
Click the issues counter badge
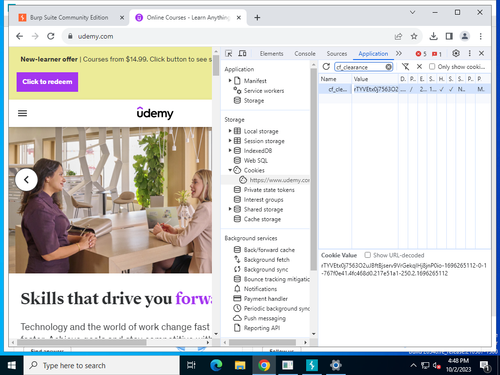437,54
